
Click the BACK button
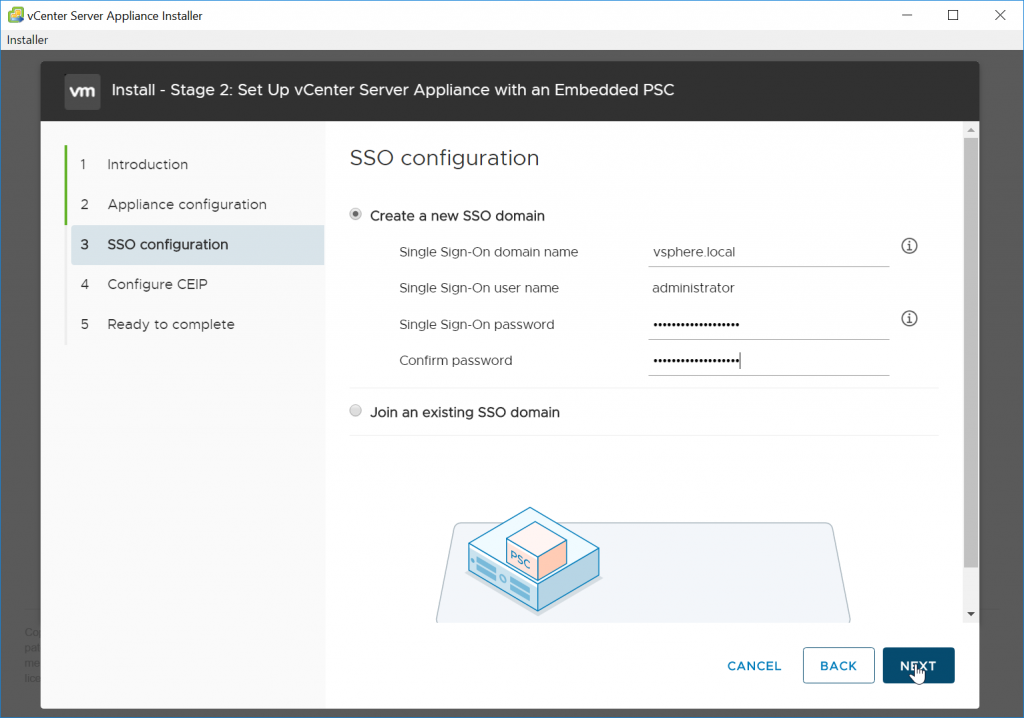(x=839, y=665)
